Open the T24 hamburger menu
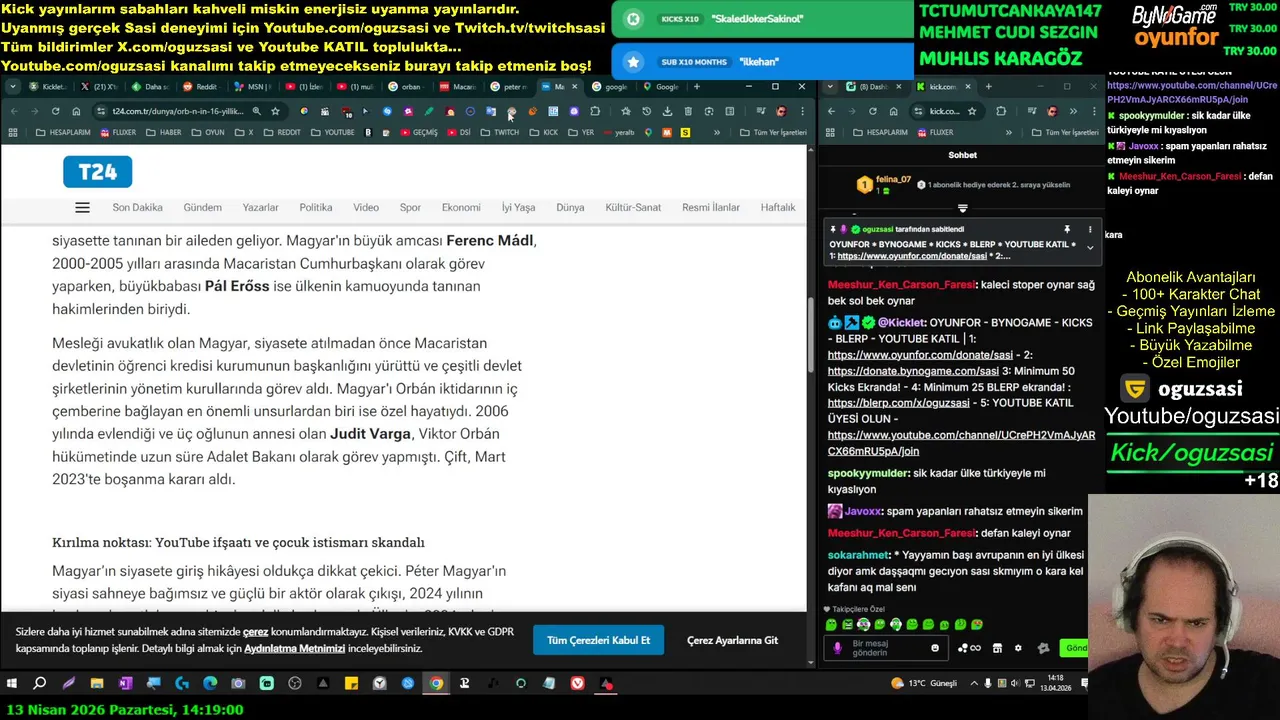1280x720 pixels. (x=82, y=208)
